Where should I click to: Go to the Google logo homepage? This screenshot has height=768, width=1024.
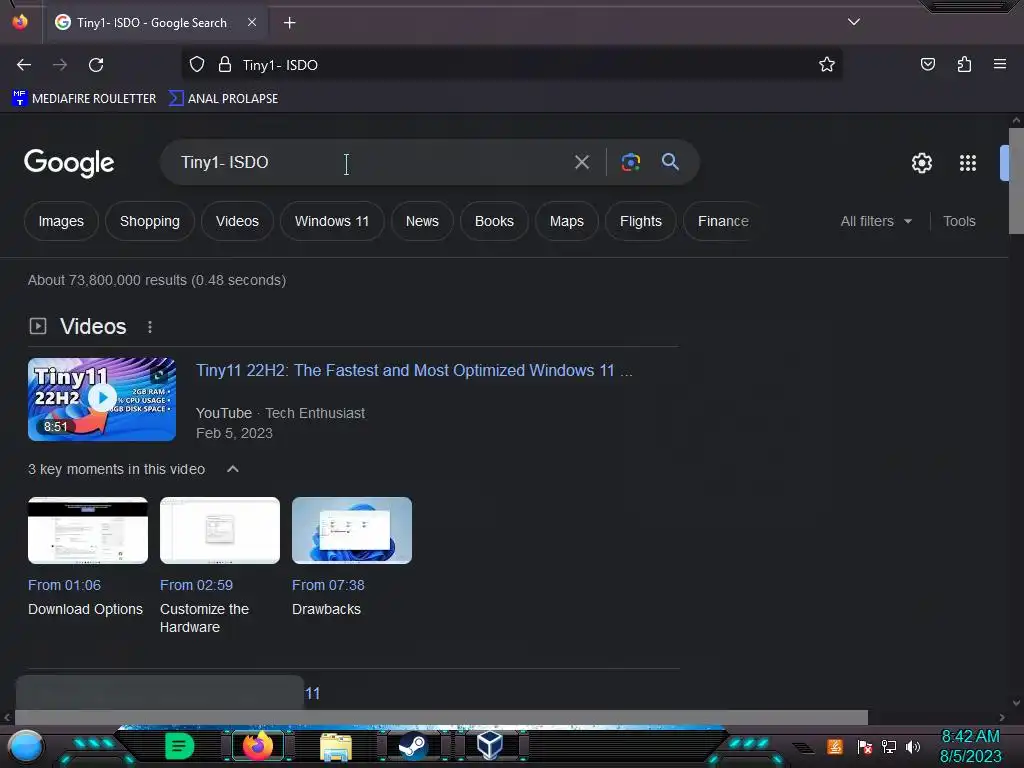(69, 163)
